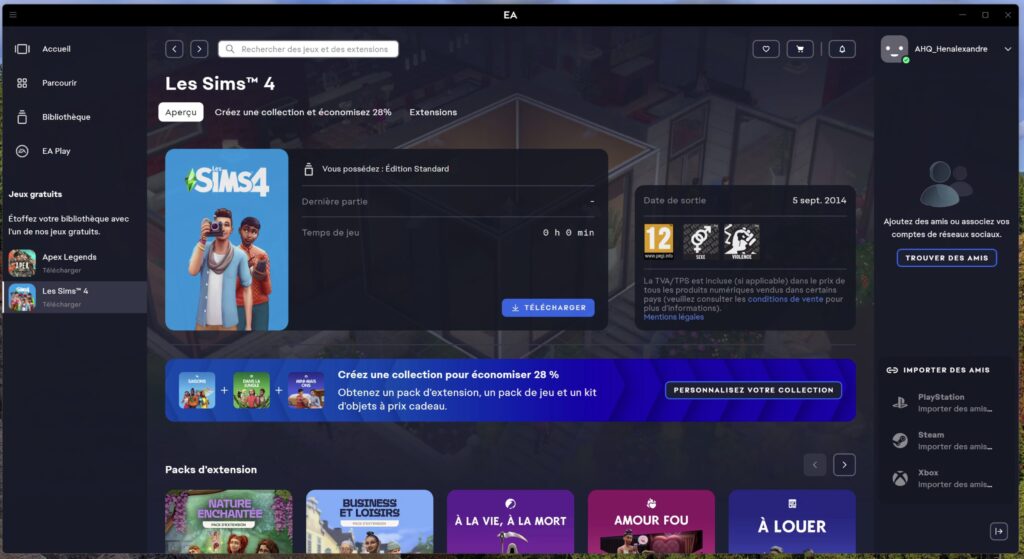Open conditions de vente link
Image resolution: width=1024 pixels, height=559 pixels.
tap(785, 299)
